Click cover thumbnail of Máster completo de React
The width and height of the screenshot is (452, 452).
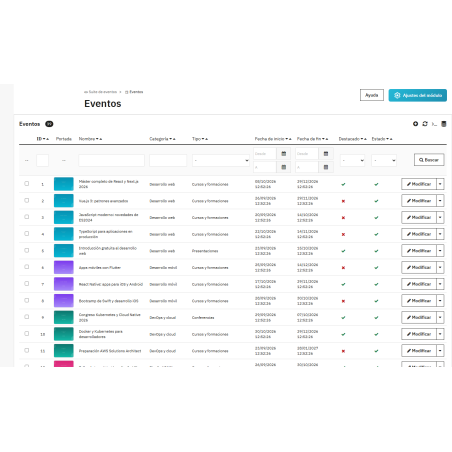click(x=64, y=184)
